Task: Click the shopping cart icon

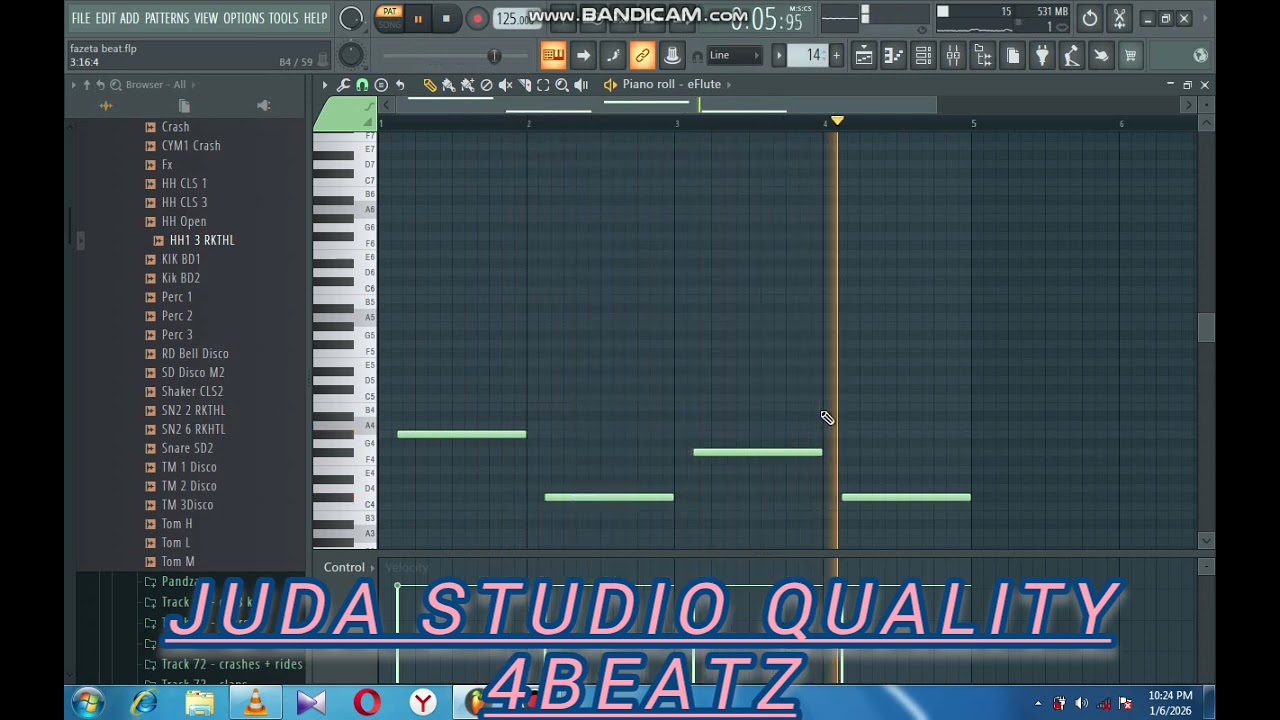Action: [x=1130, y=56]
